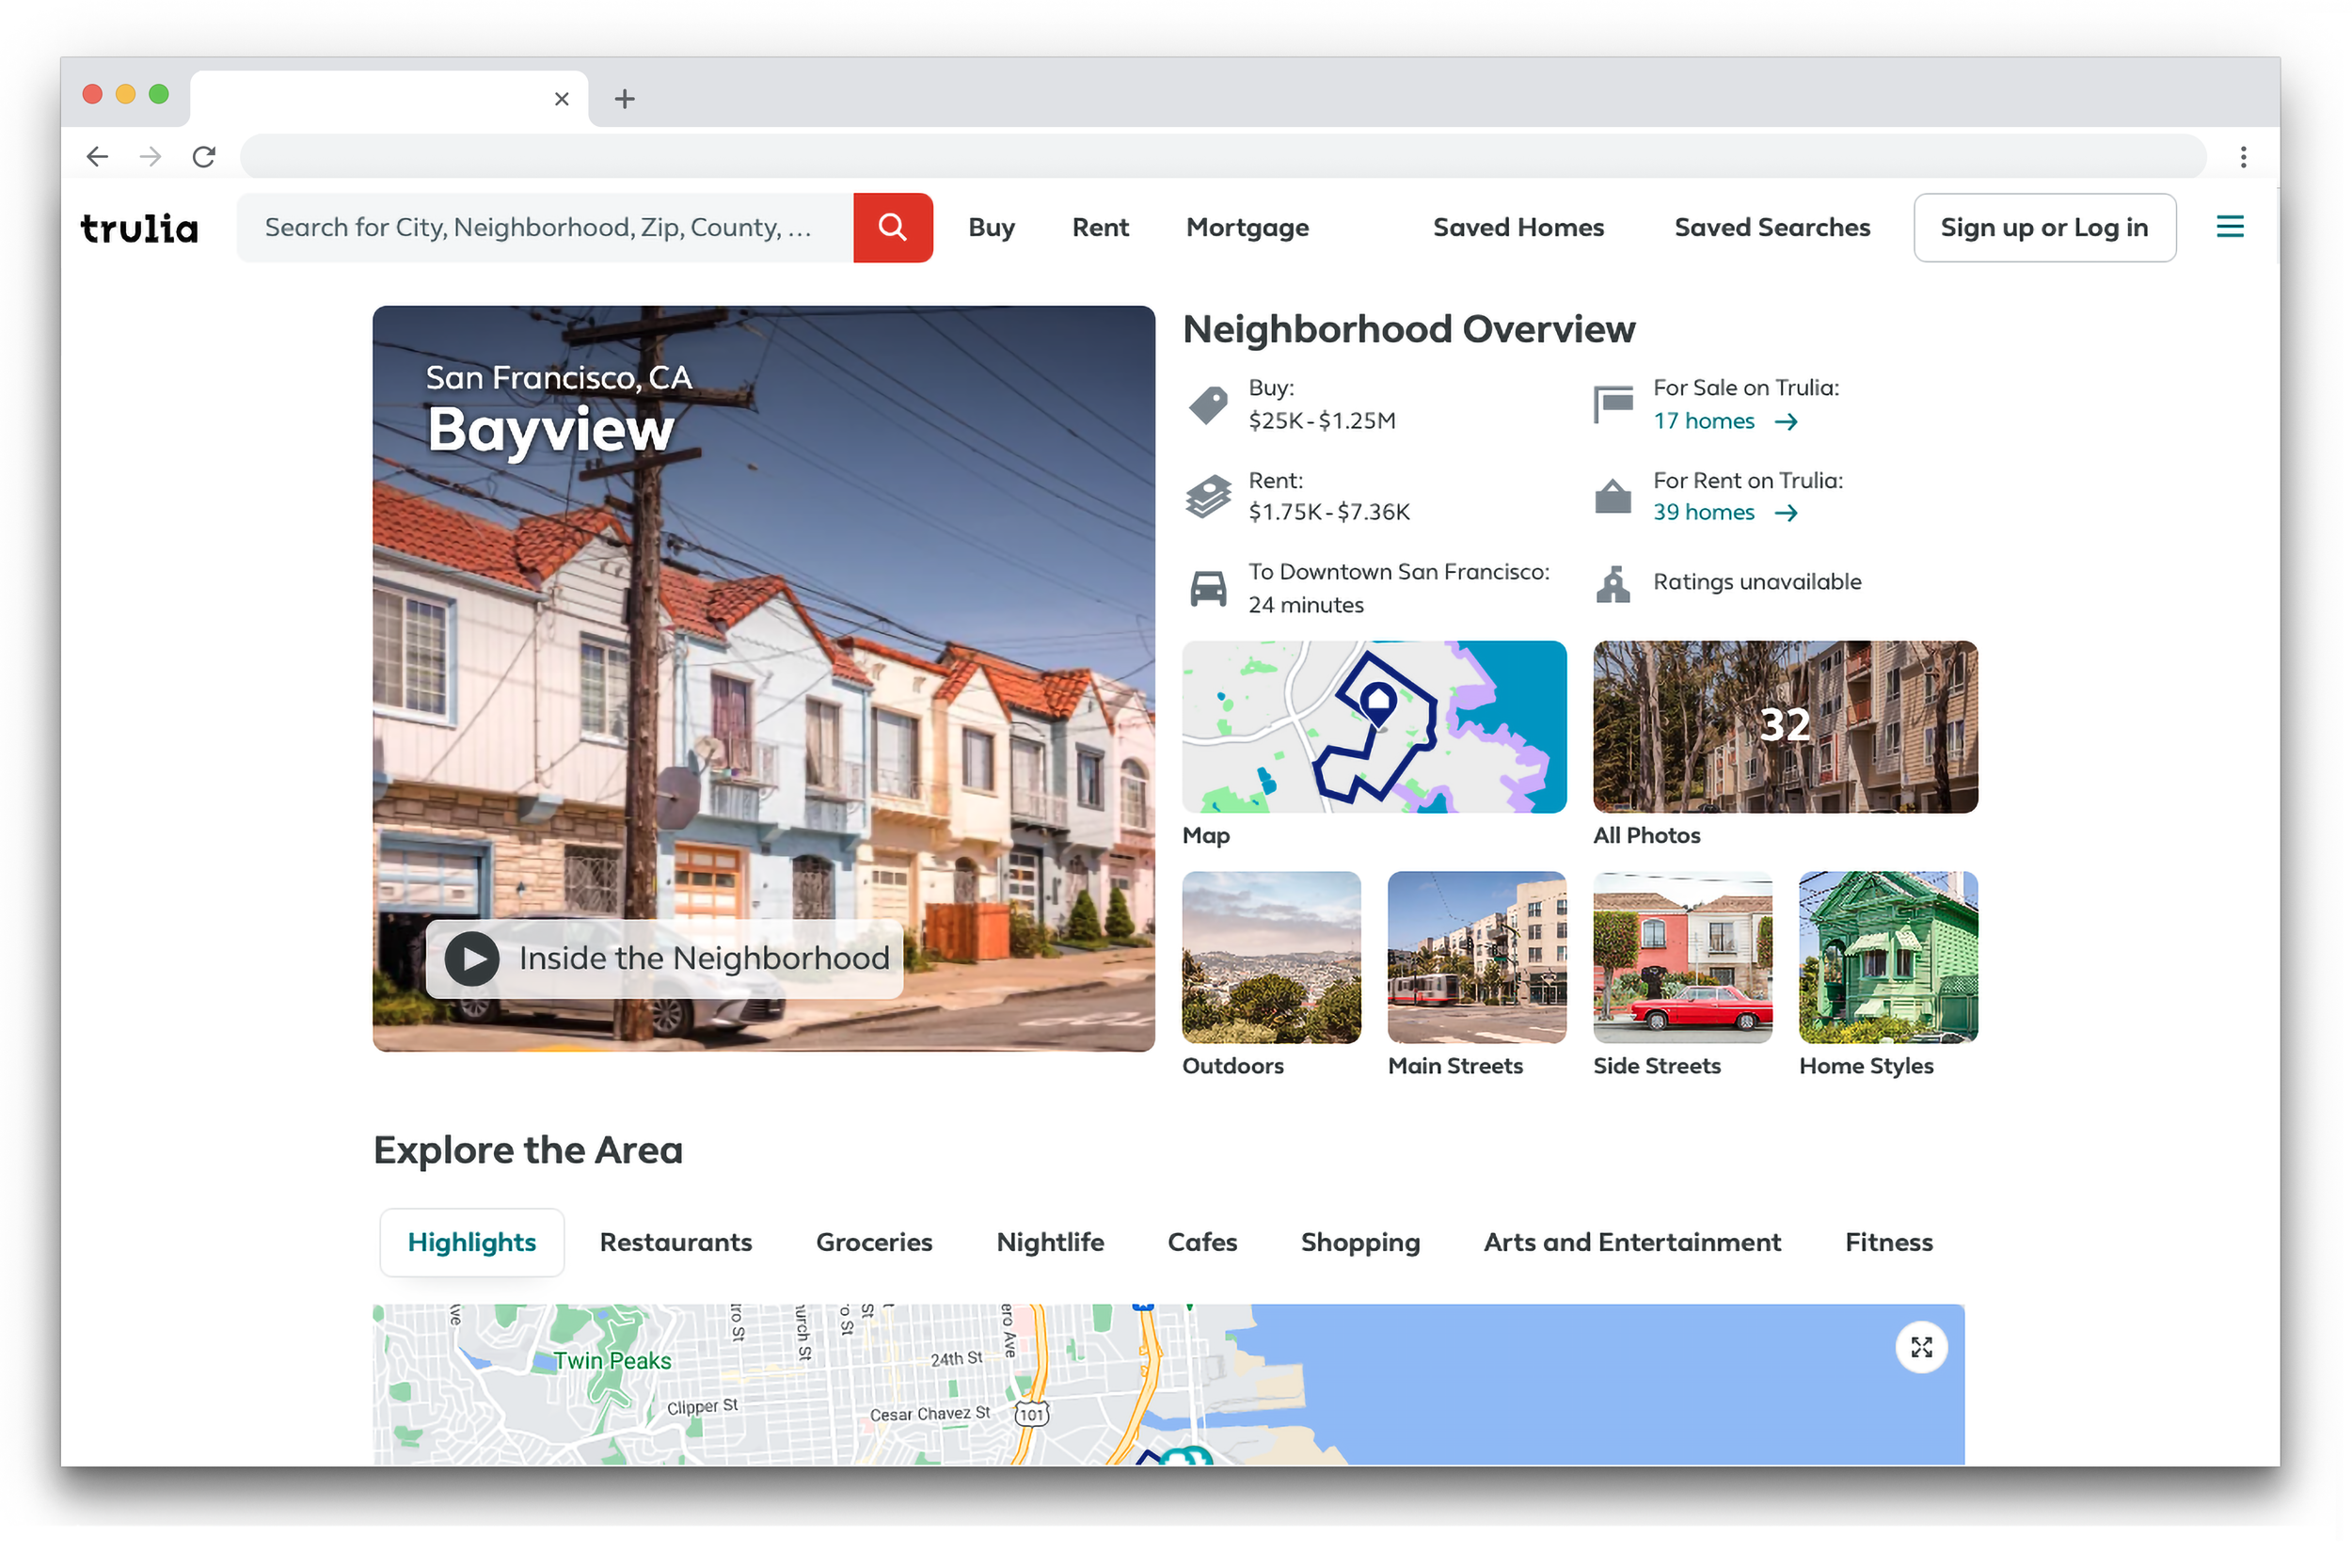Switch to the Fitness tab
Viewport: 2352px width, 1568px height.
coord(1888,1242)
